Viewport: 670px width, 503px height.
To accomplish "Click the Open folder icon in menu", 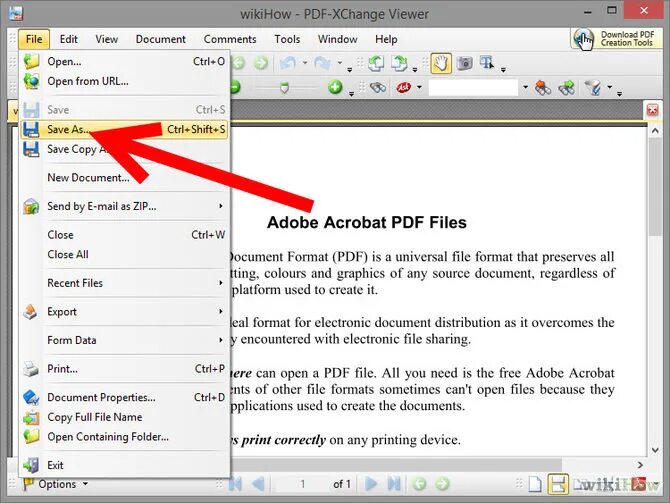I will coord(31,62).
